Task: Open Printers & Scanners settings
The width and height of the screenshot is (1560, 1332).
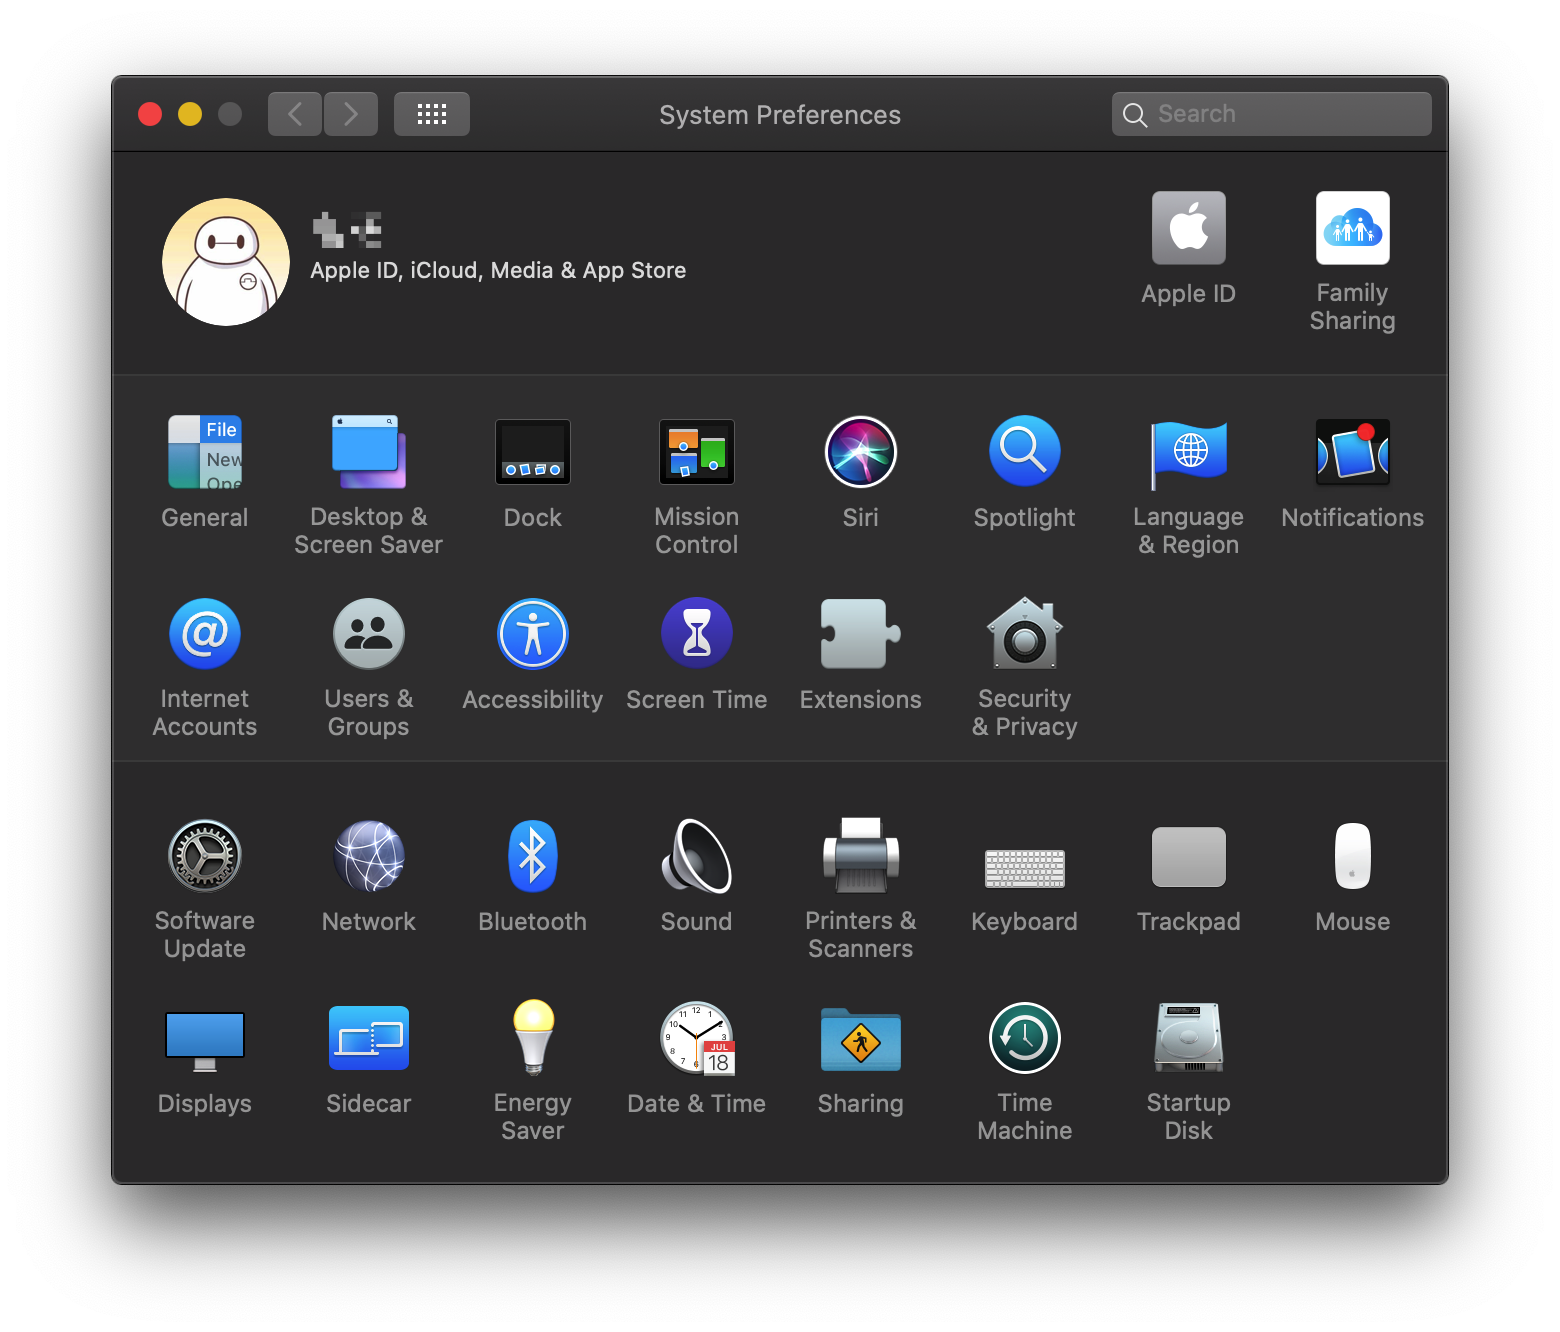Action: (861, 856)
